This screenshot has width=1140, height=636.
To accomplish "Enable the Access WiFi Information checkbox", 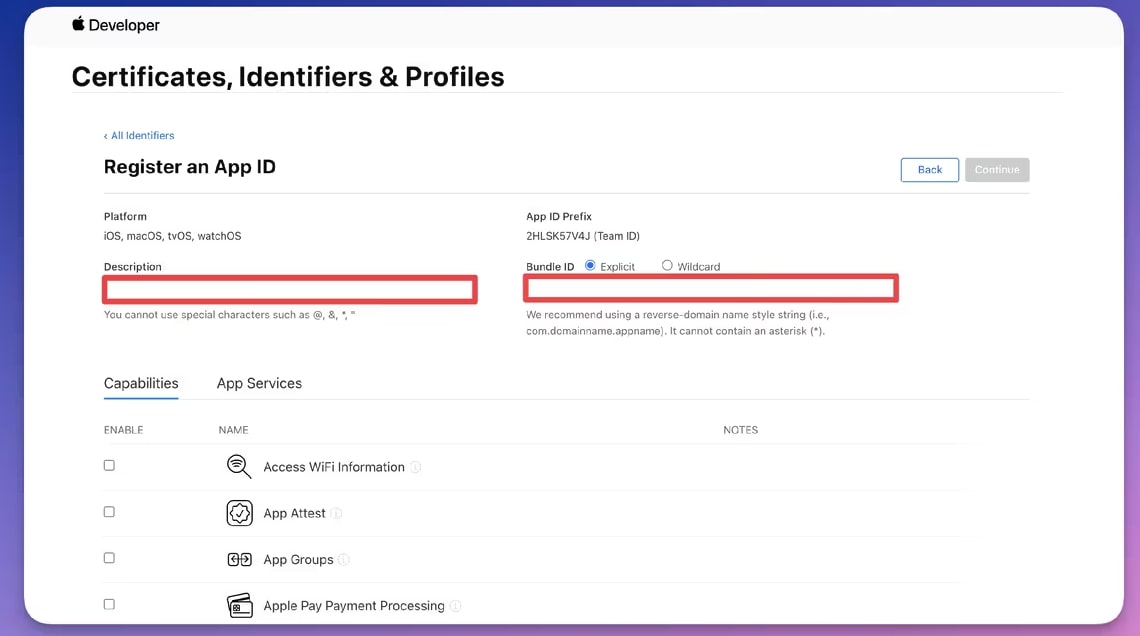I will (109, 466).
